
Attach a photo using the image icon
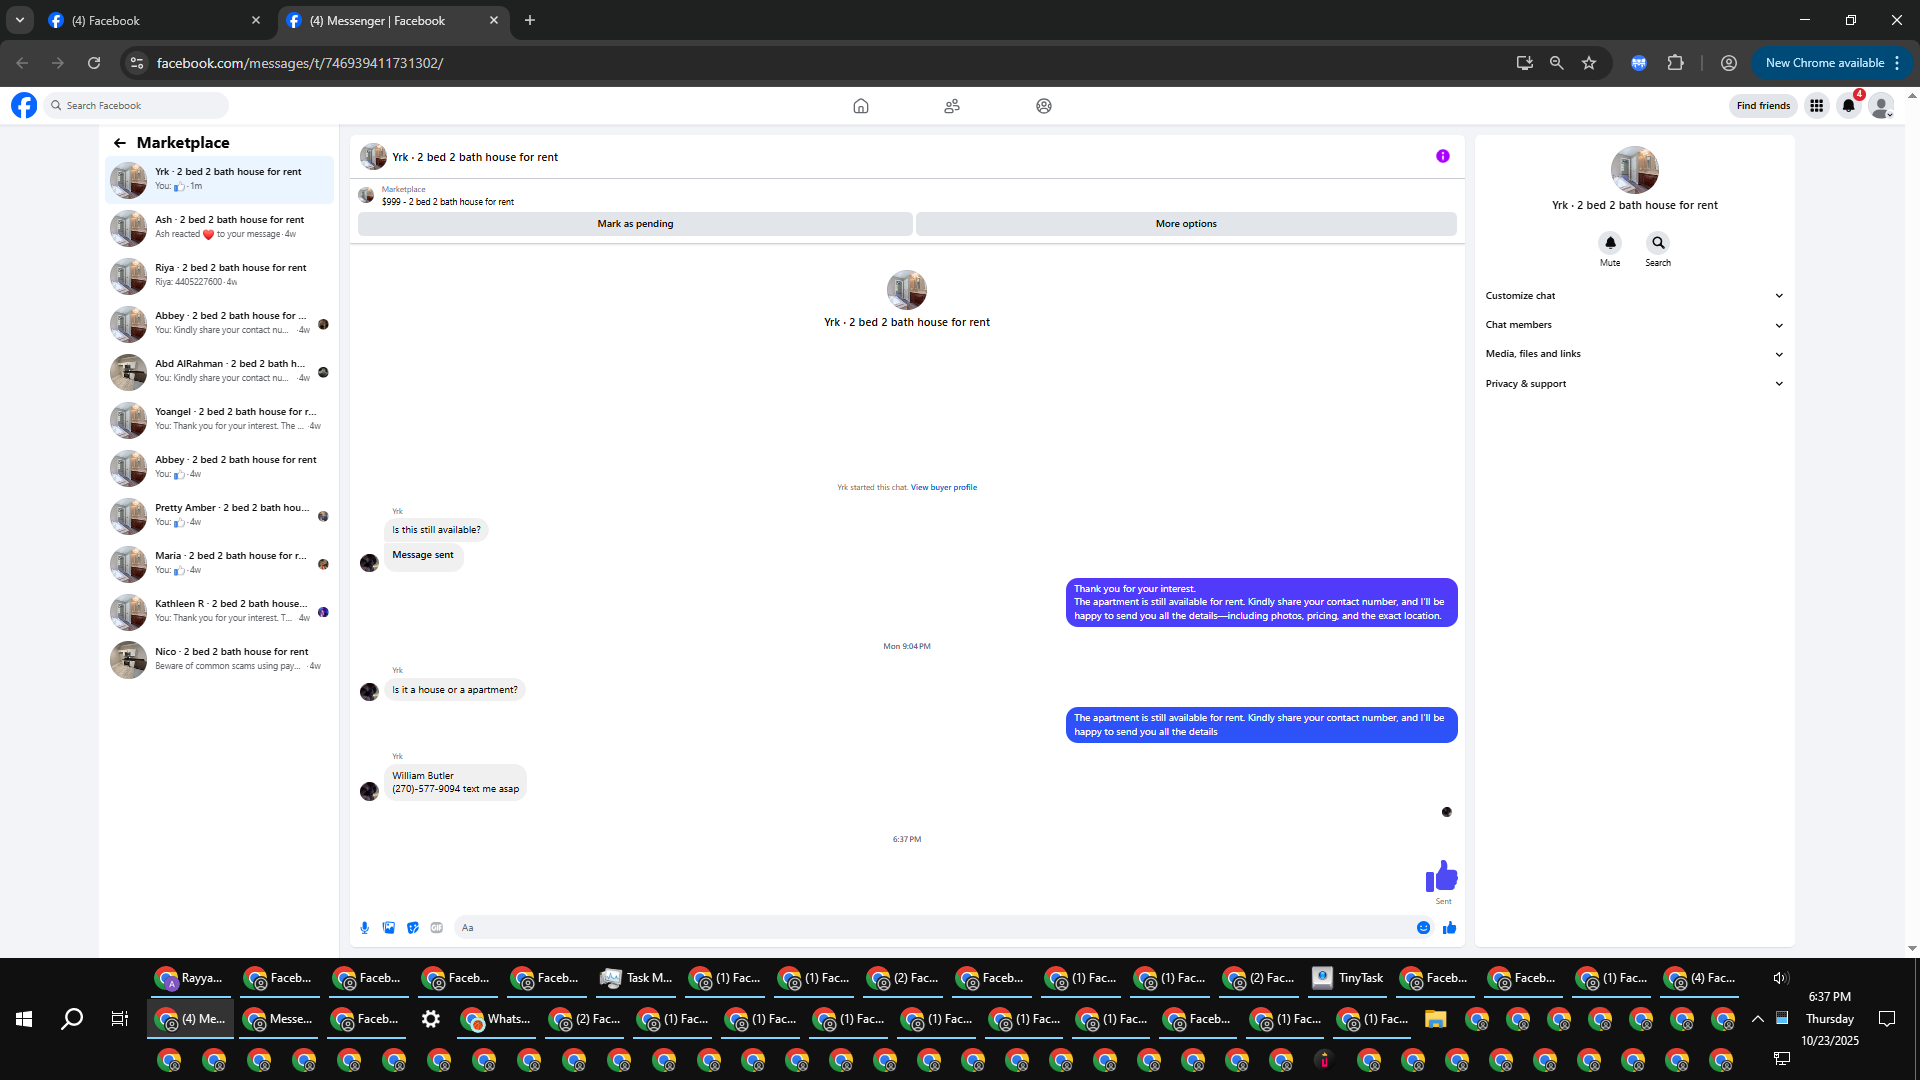click(x=389, y=928)
